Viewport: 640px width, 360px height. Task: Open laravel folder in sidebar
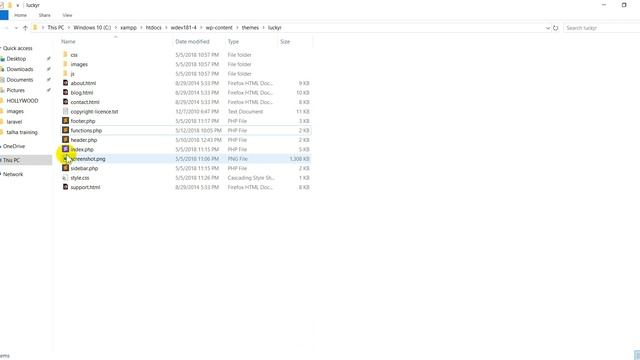(x=14, y=122)
